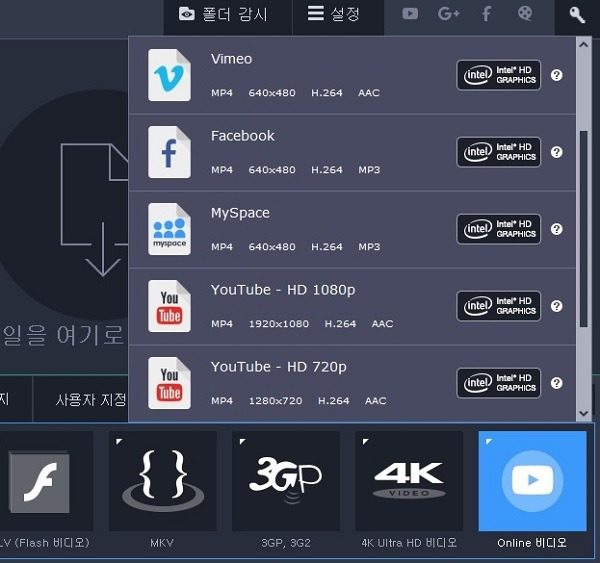The height and width of the screenshot is (563, 600).
Task: Click Intel HD Graphics badge in MySpace row
Action: point(499,229)
